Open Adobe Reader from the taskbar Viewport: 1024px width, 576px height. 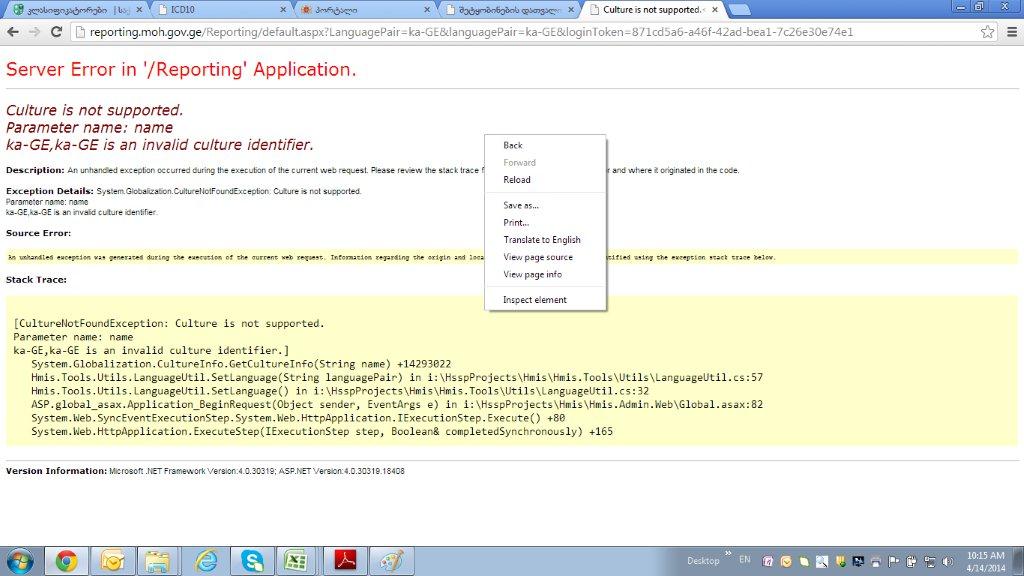pyautogui.click(x=345, y=560)
